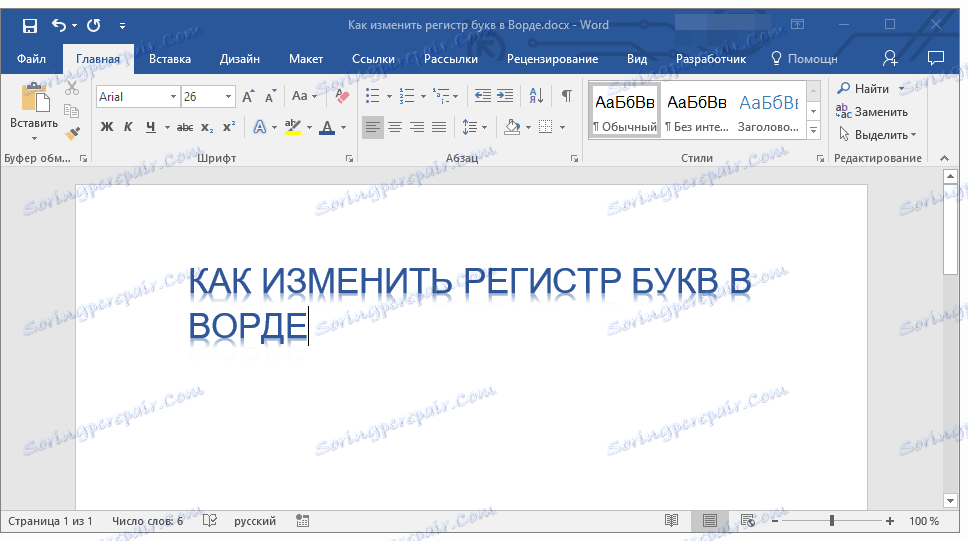Apply the Обычный style
Screen dimensions: 968x541
click(625, 111)
